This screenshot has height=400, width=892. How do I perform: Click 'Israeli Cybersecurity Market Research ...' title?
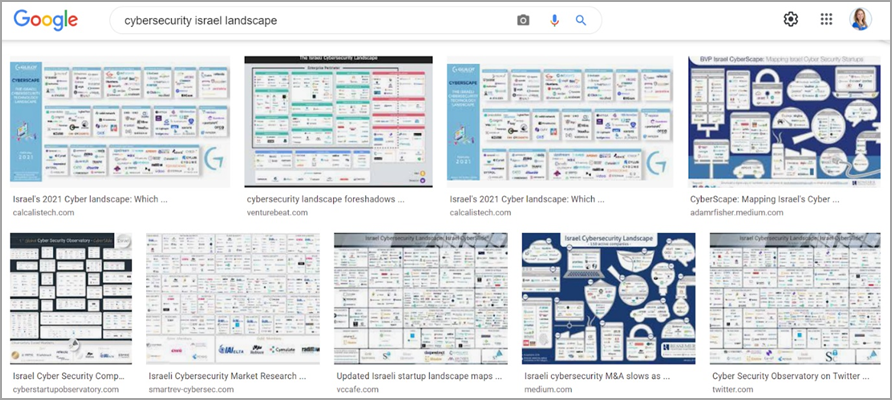tap(228, 377)
